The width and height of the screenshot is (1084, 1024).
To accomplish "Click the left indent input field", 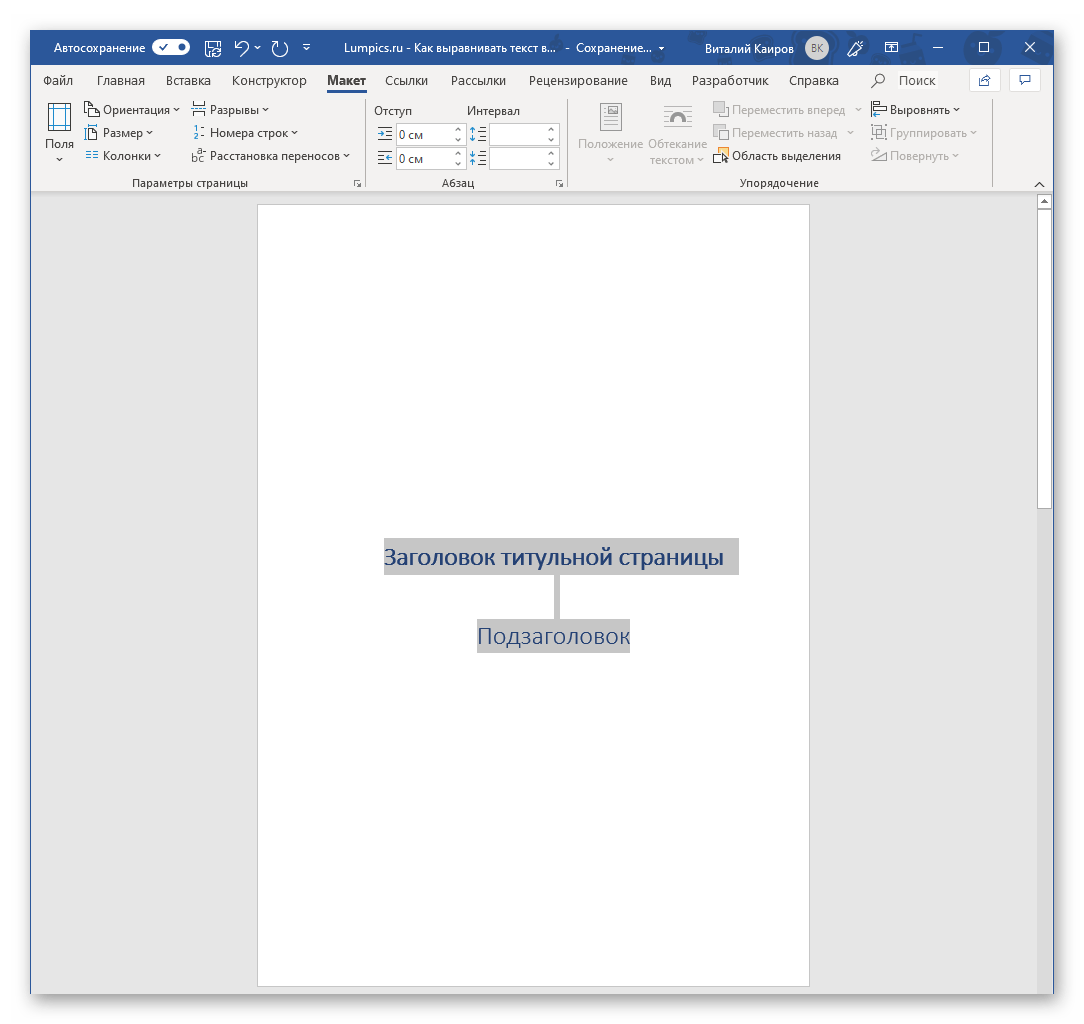I will pyautogui.click(x=424, y=134).
